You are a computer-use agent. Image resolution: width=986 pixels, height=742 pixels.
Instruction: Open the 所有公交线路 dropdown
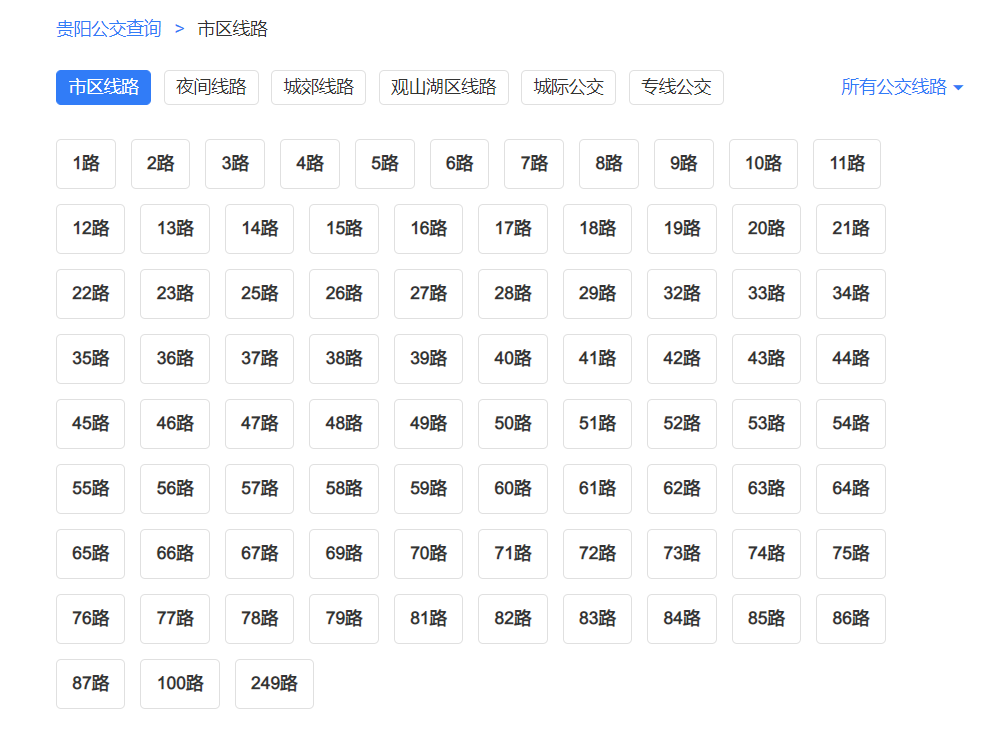(x=902, y=87)
